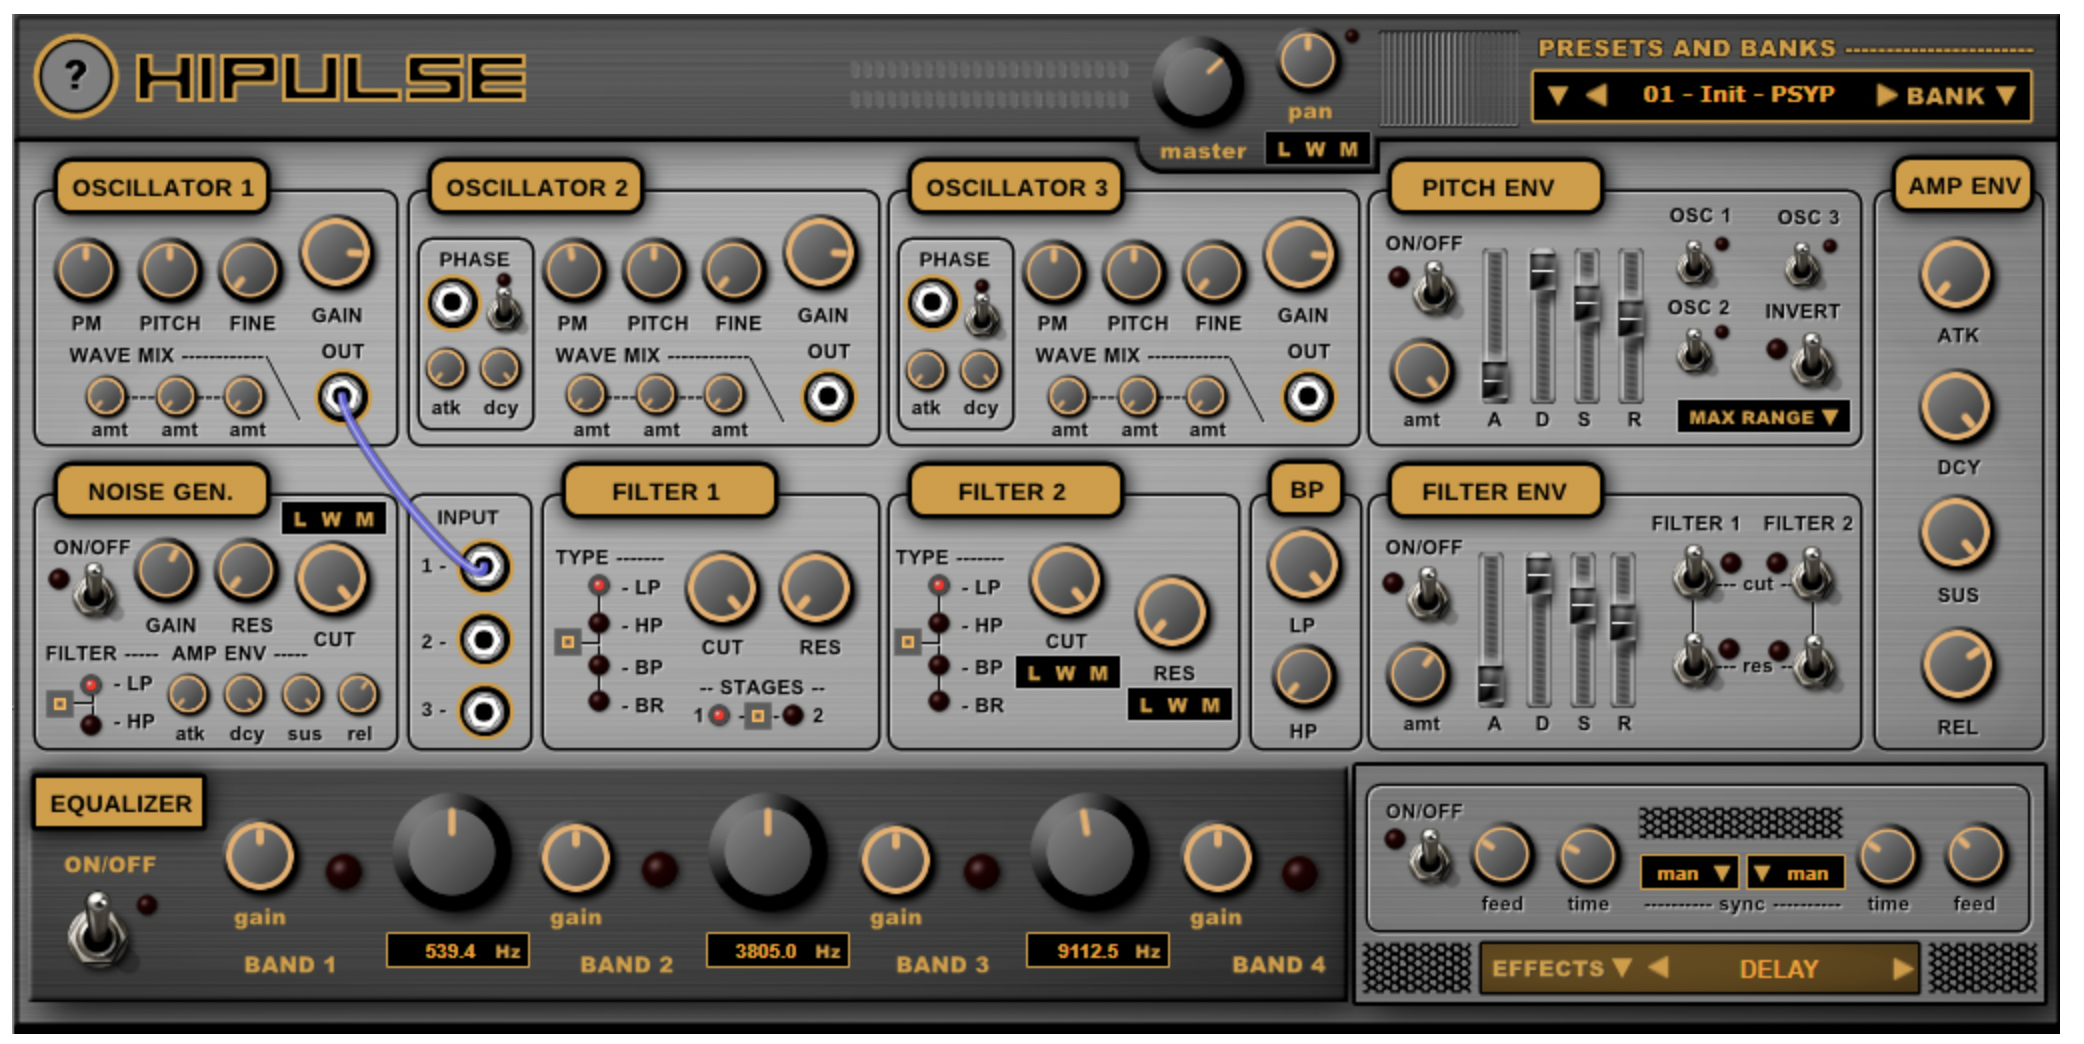Go to previous effect using left arrow
The height and width of the screenshot is (1044, 2084).
click(x=1658, y=968)
